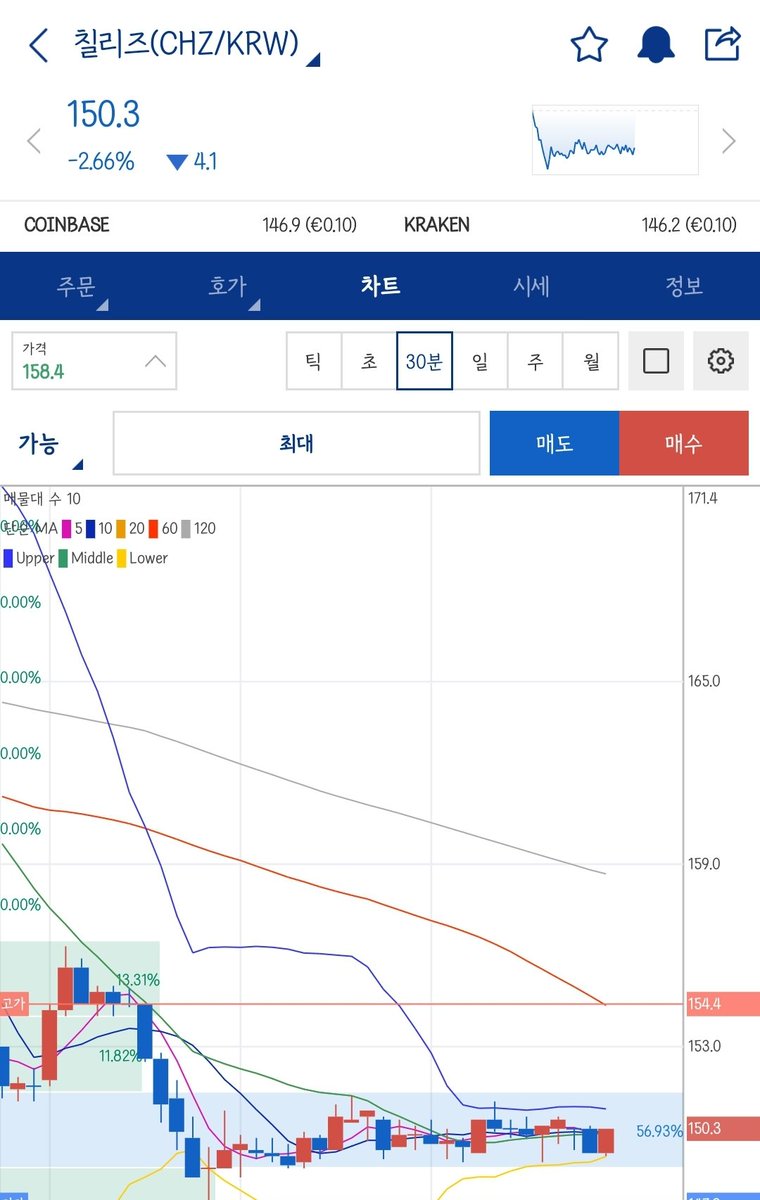Switch to the 호가 tab

228,286
